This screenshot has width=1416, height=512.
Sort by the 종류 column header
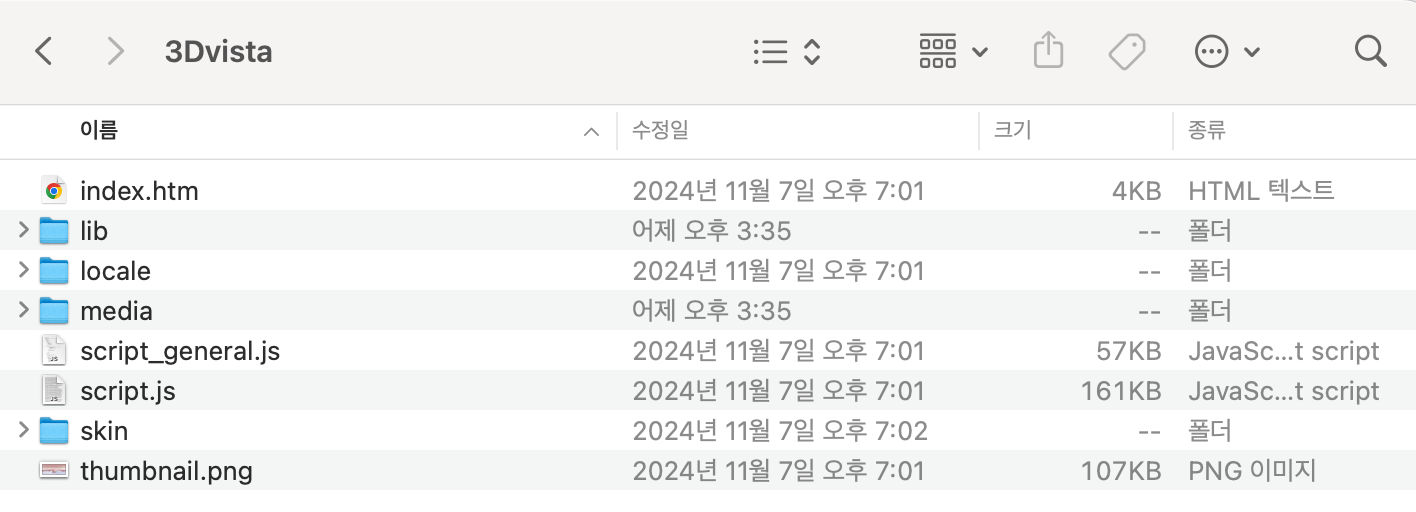tap(1207, 130)
